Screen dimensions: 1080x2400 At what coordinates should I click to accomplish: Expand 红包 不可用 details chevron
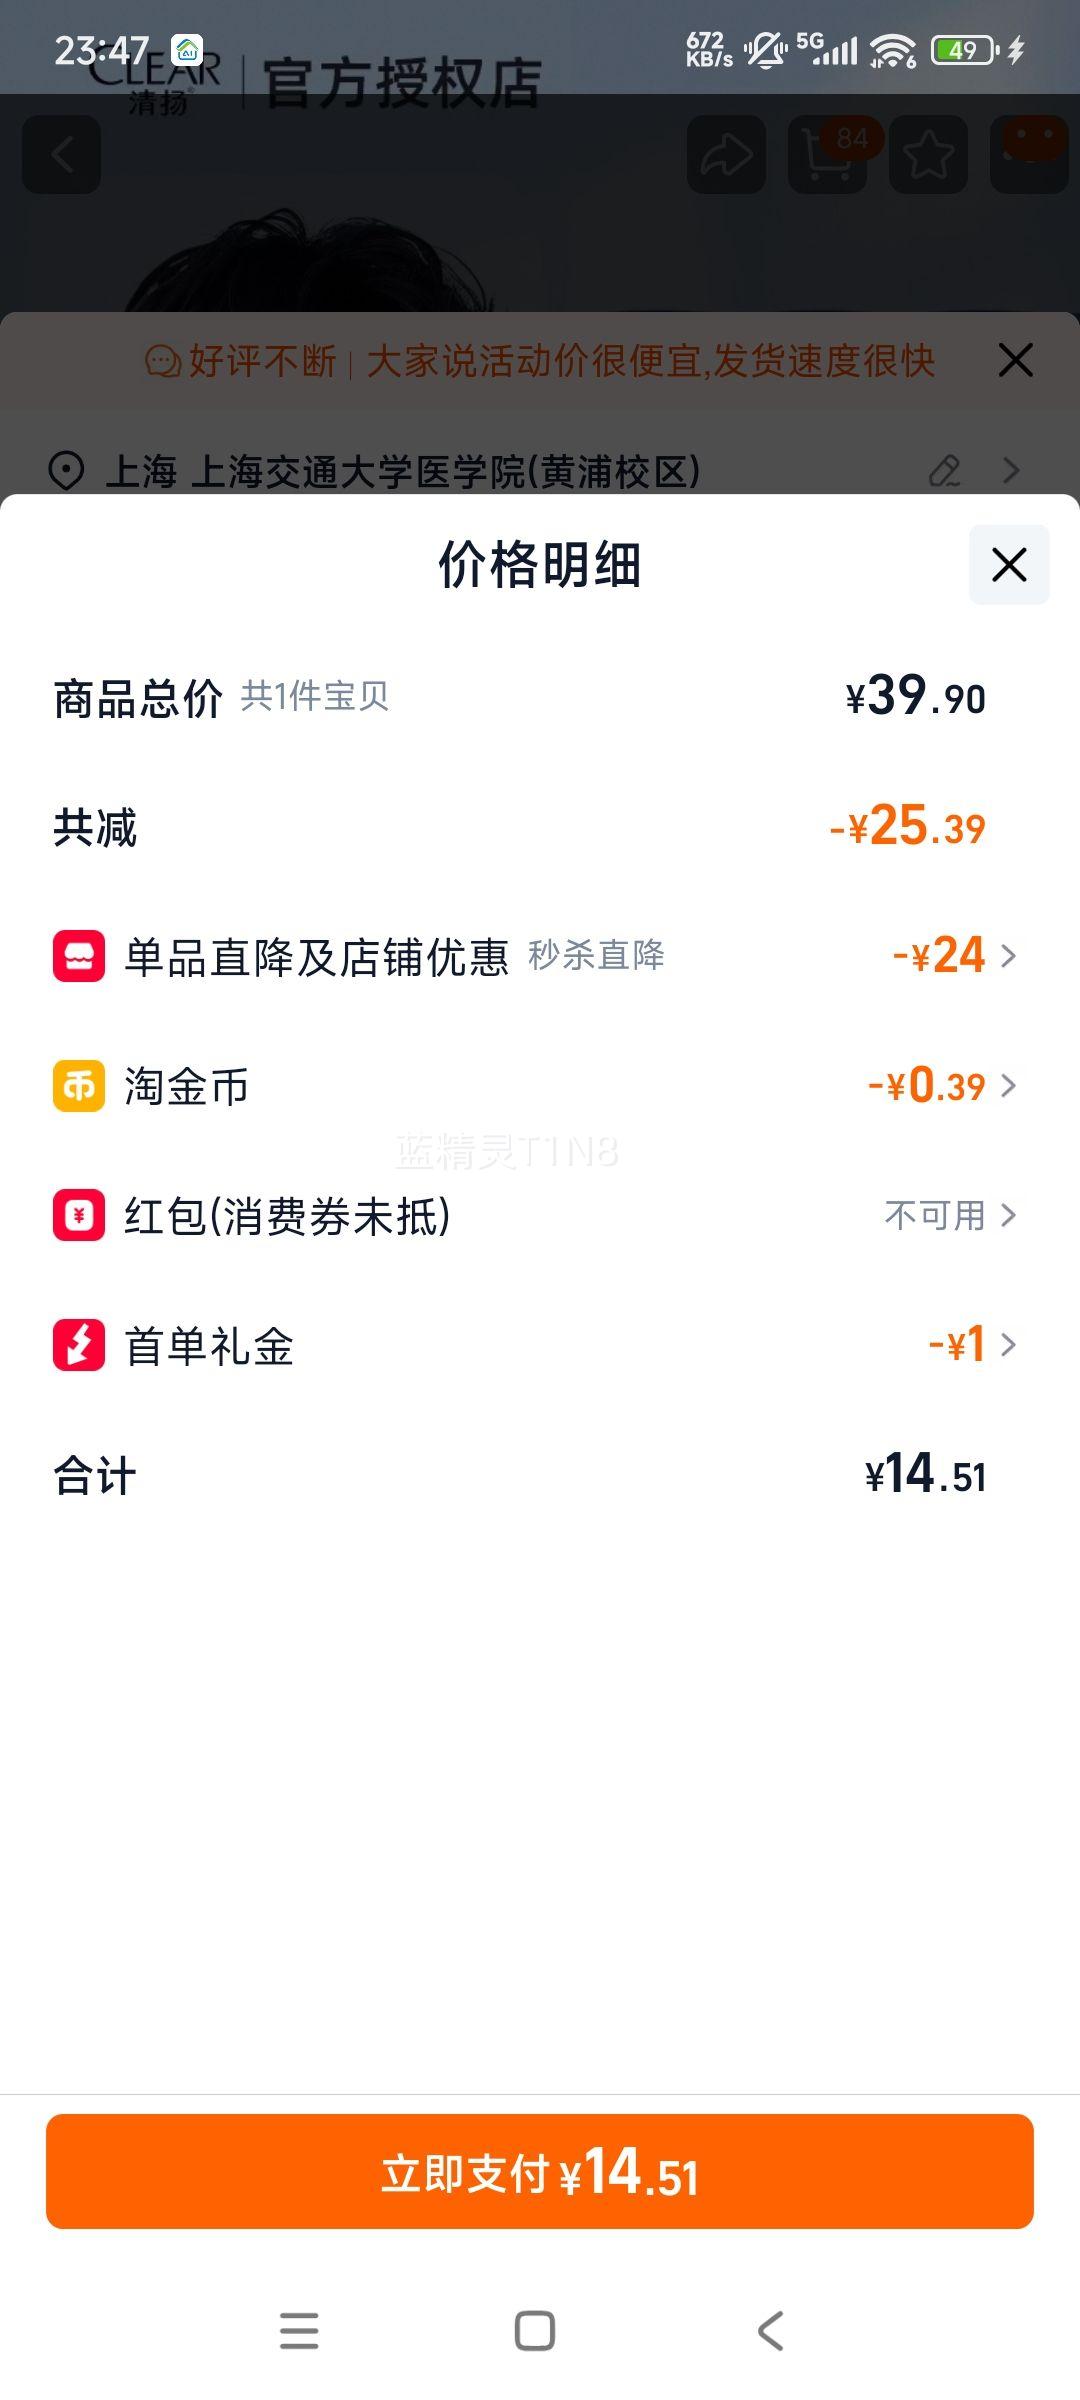point(1008,1216)
